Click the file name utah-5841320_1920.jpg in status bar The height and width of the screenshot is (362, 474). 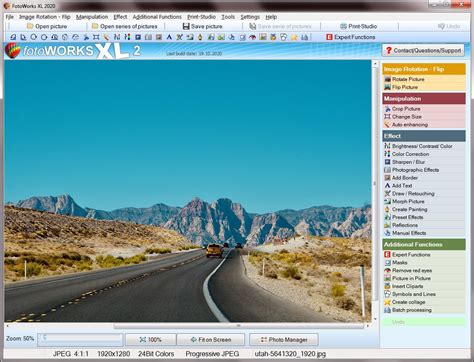pos(290,354)
